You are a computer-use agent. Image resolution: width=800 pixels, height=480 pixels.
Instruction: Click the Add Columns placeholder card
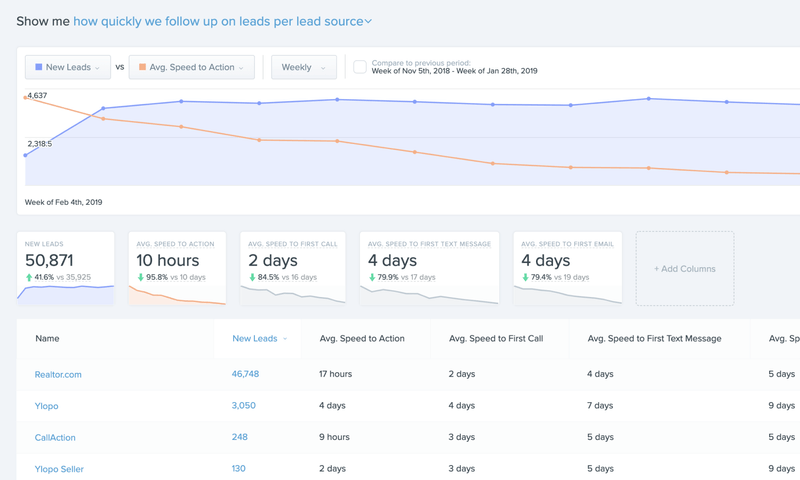[x=685, y=269]
